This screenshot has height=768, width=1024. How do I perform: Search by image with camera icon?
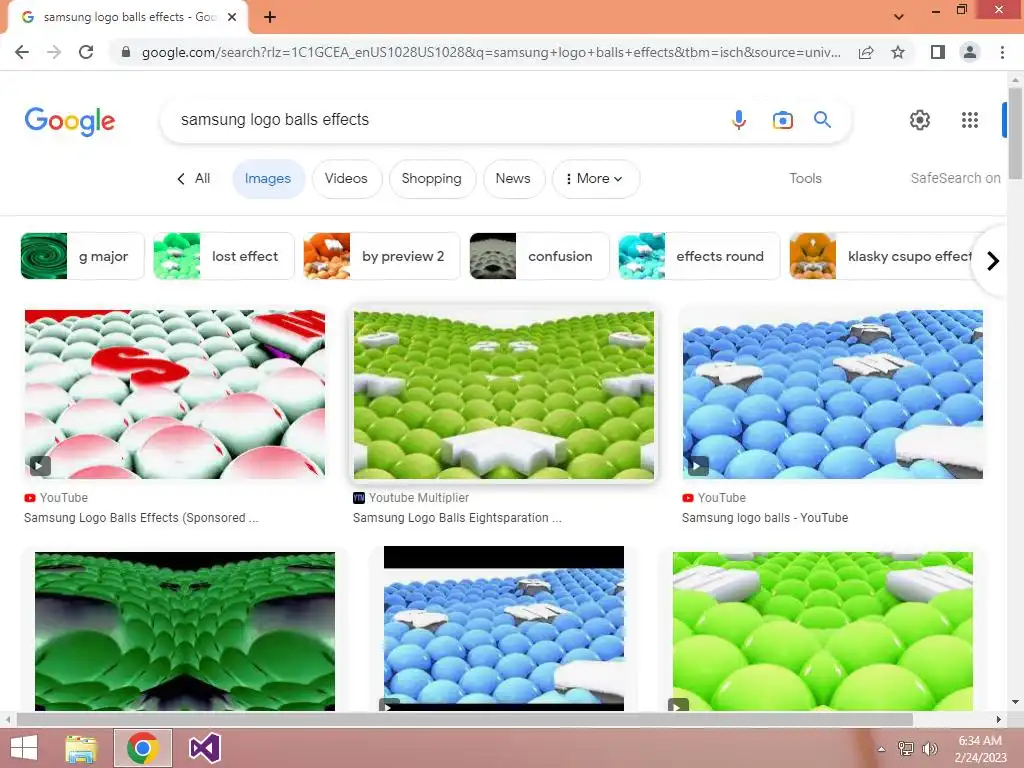782,120
